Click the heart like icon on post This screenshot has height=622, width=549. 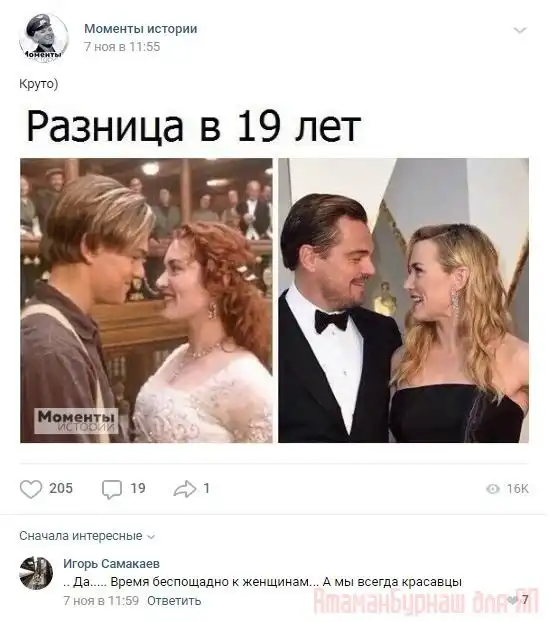point(31,489)
